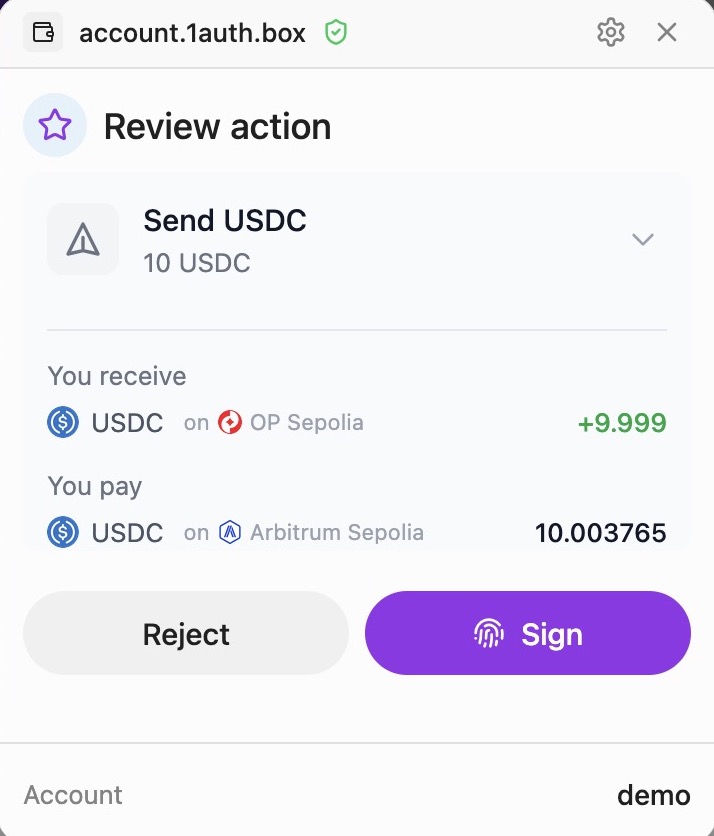
Task: Click the USDC coin icon under You pay
Action: coord(62,532)
